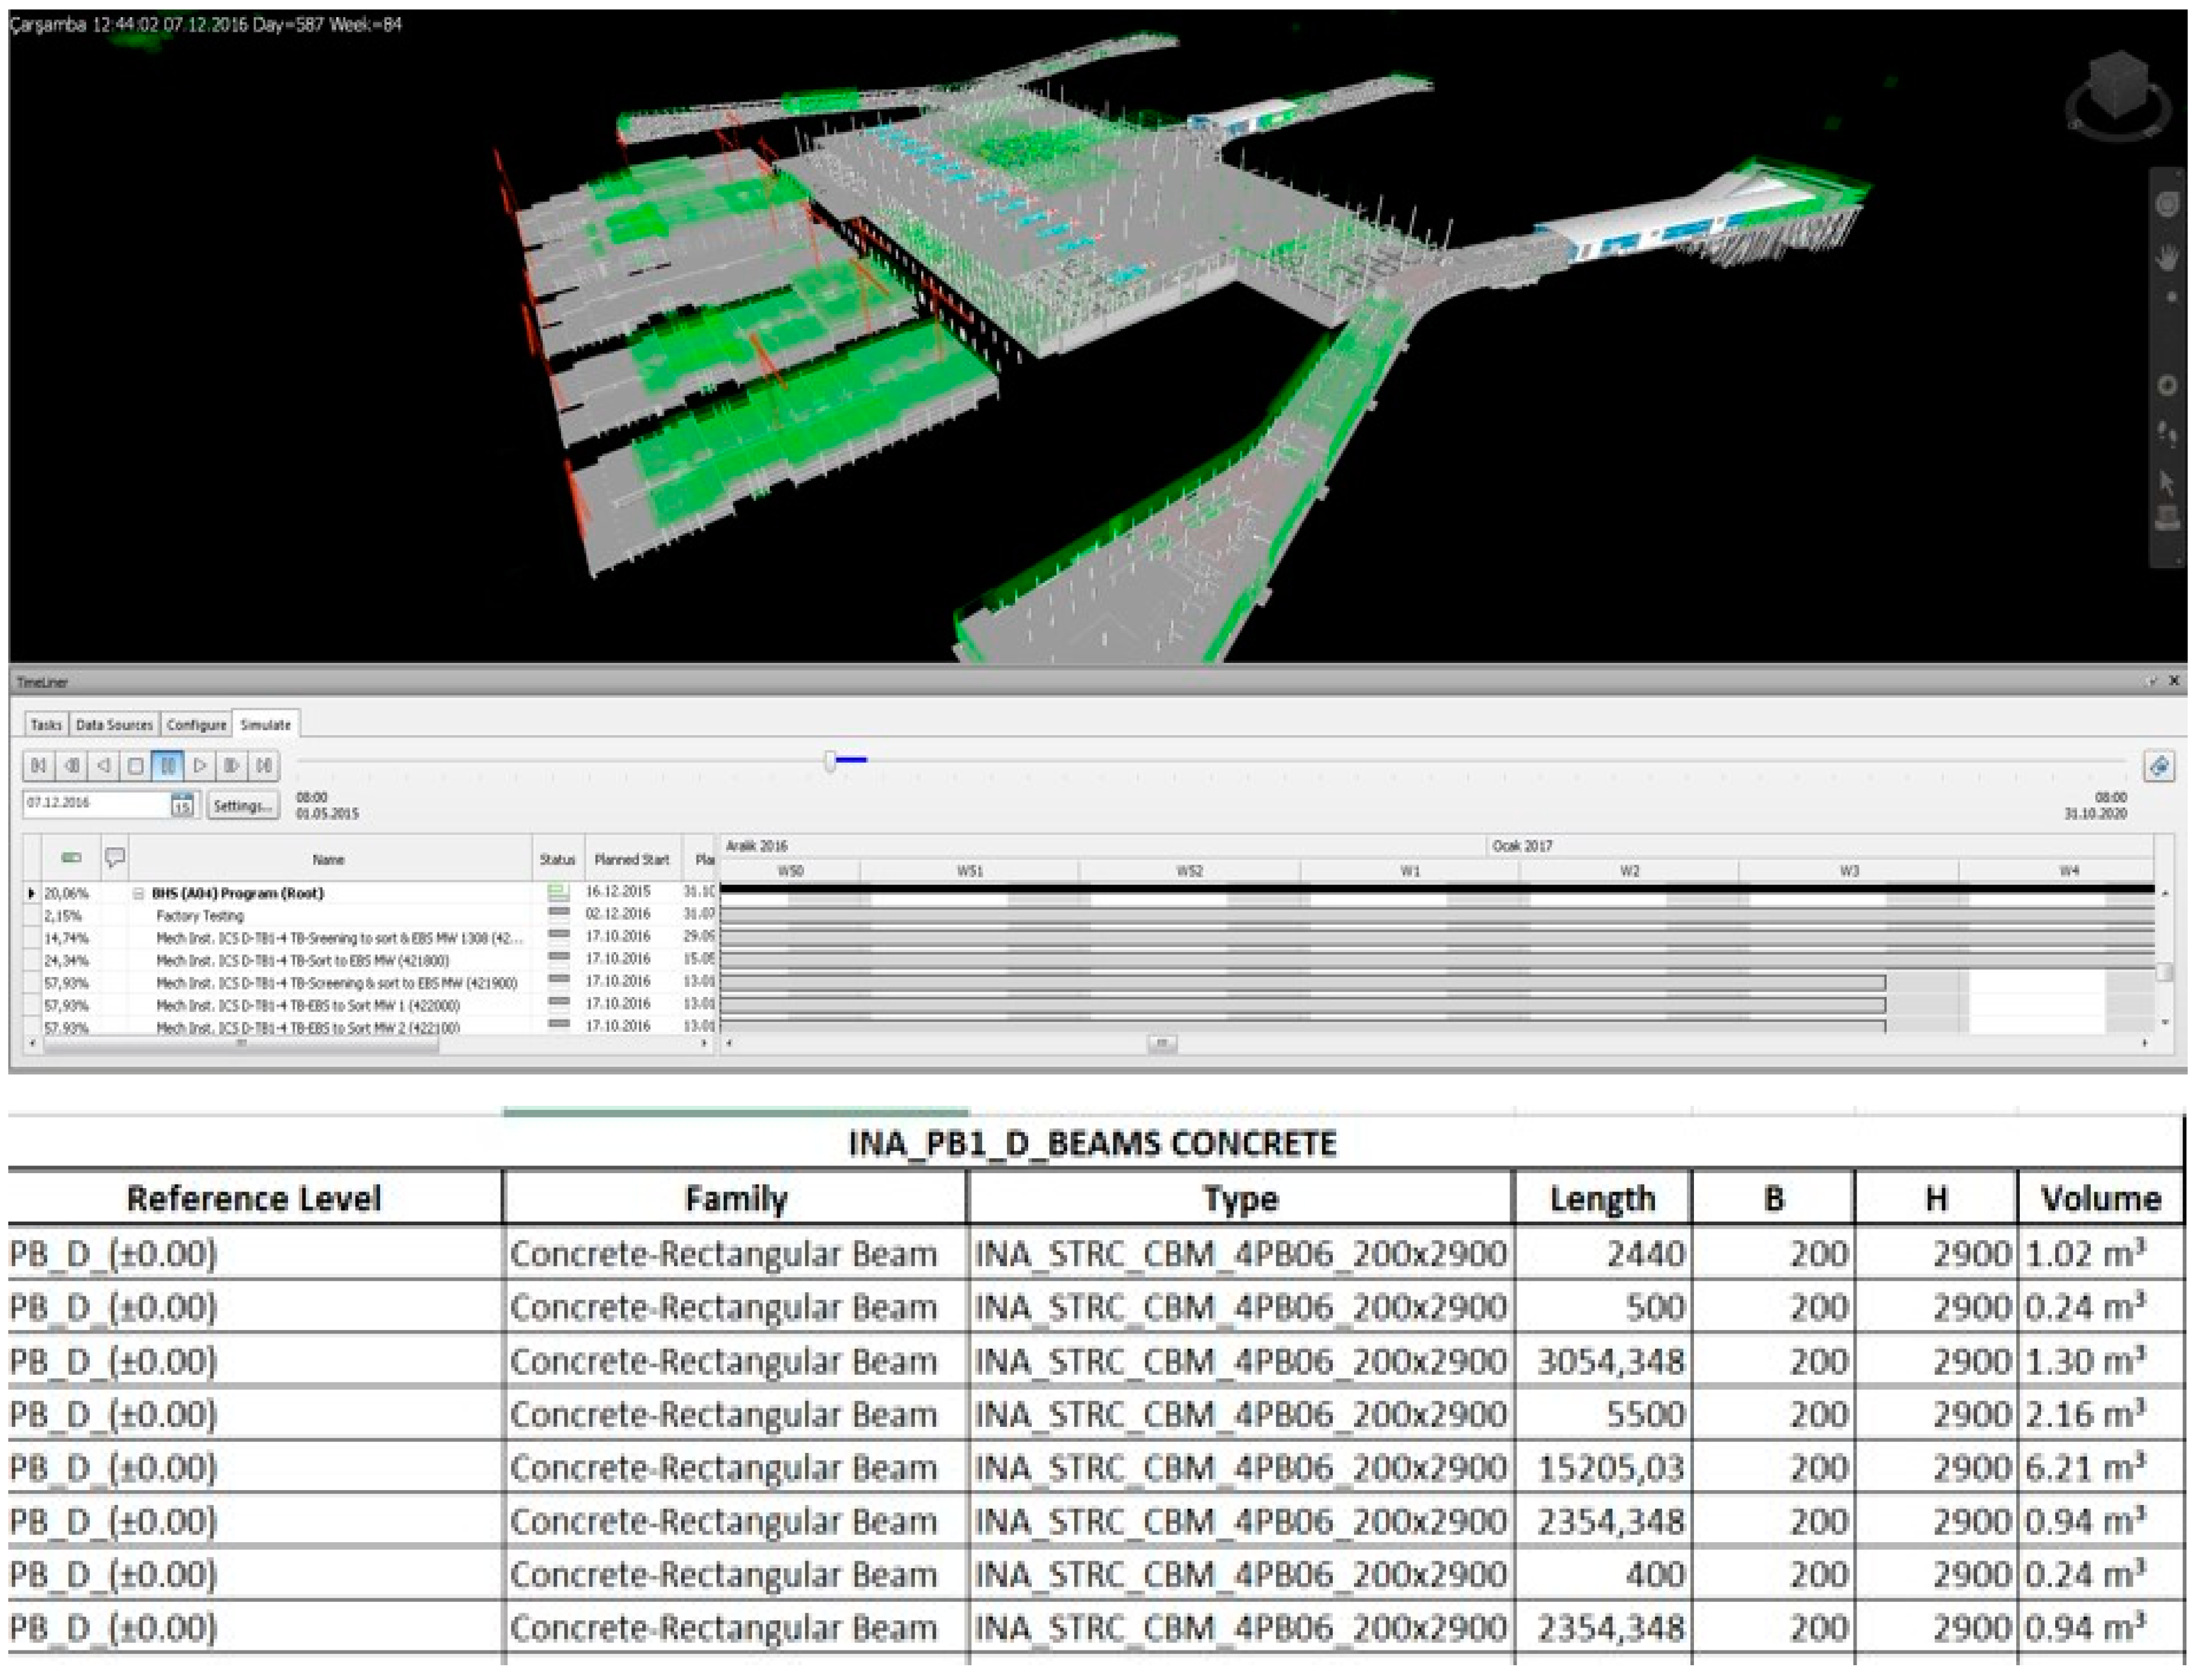Screen dimensions: 2206x1680
Task: Open the Data Sources tab
Action: coord(114,725)
